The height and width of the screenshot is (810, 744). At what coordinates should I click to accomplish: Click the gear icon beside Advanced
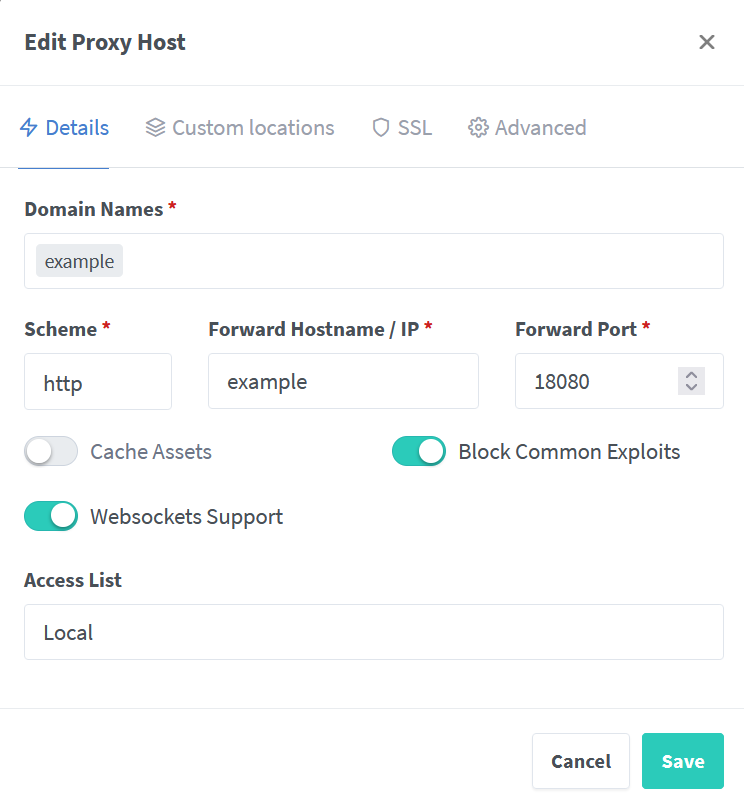(478, 128)
